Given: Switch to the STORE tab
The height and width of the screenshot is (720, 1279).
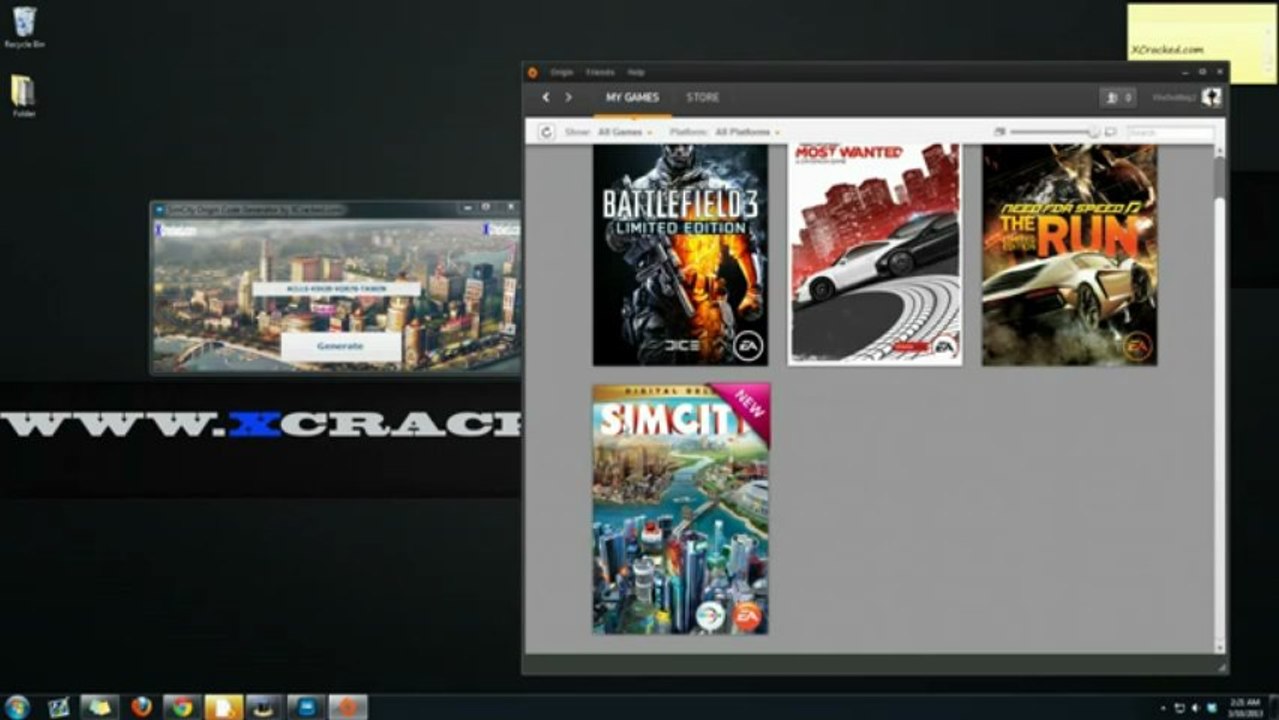Looking at the screenshot, I should (702, 98).
